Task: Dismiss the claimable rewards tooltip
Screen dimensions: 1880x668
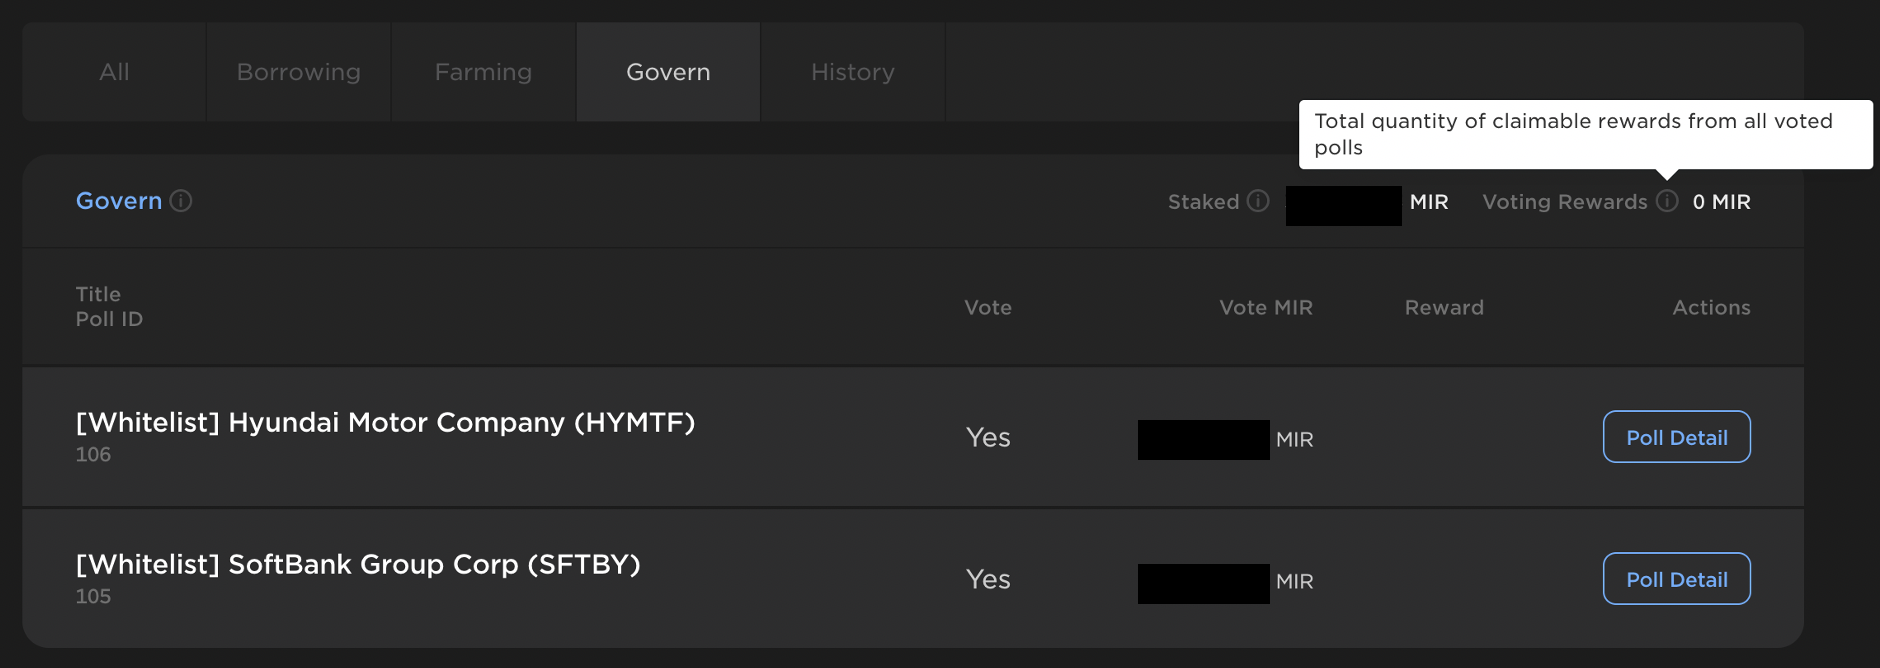Action: 1585,134
